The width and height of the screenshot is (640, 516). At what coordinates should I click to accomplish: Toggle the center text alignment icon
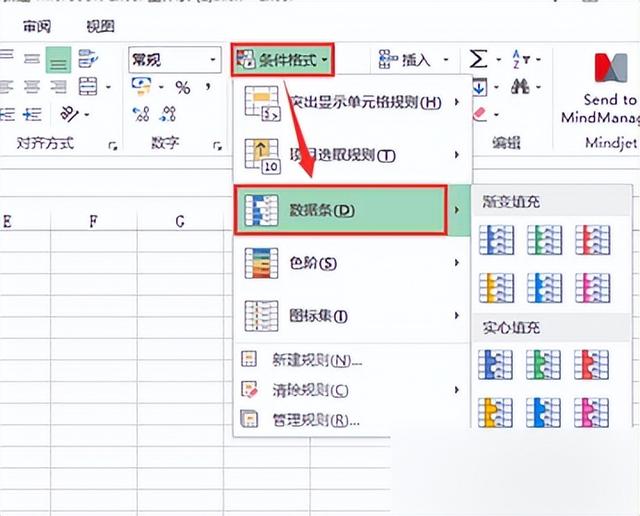[32, 87]
